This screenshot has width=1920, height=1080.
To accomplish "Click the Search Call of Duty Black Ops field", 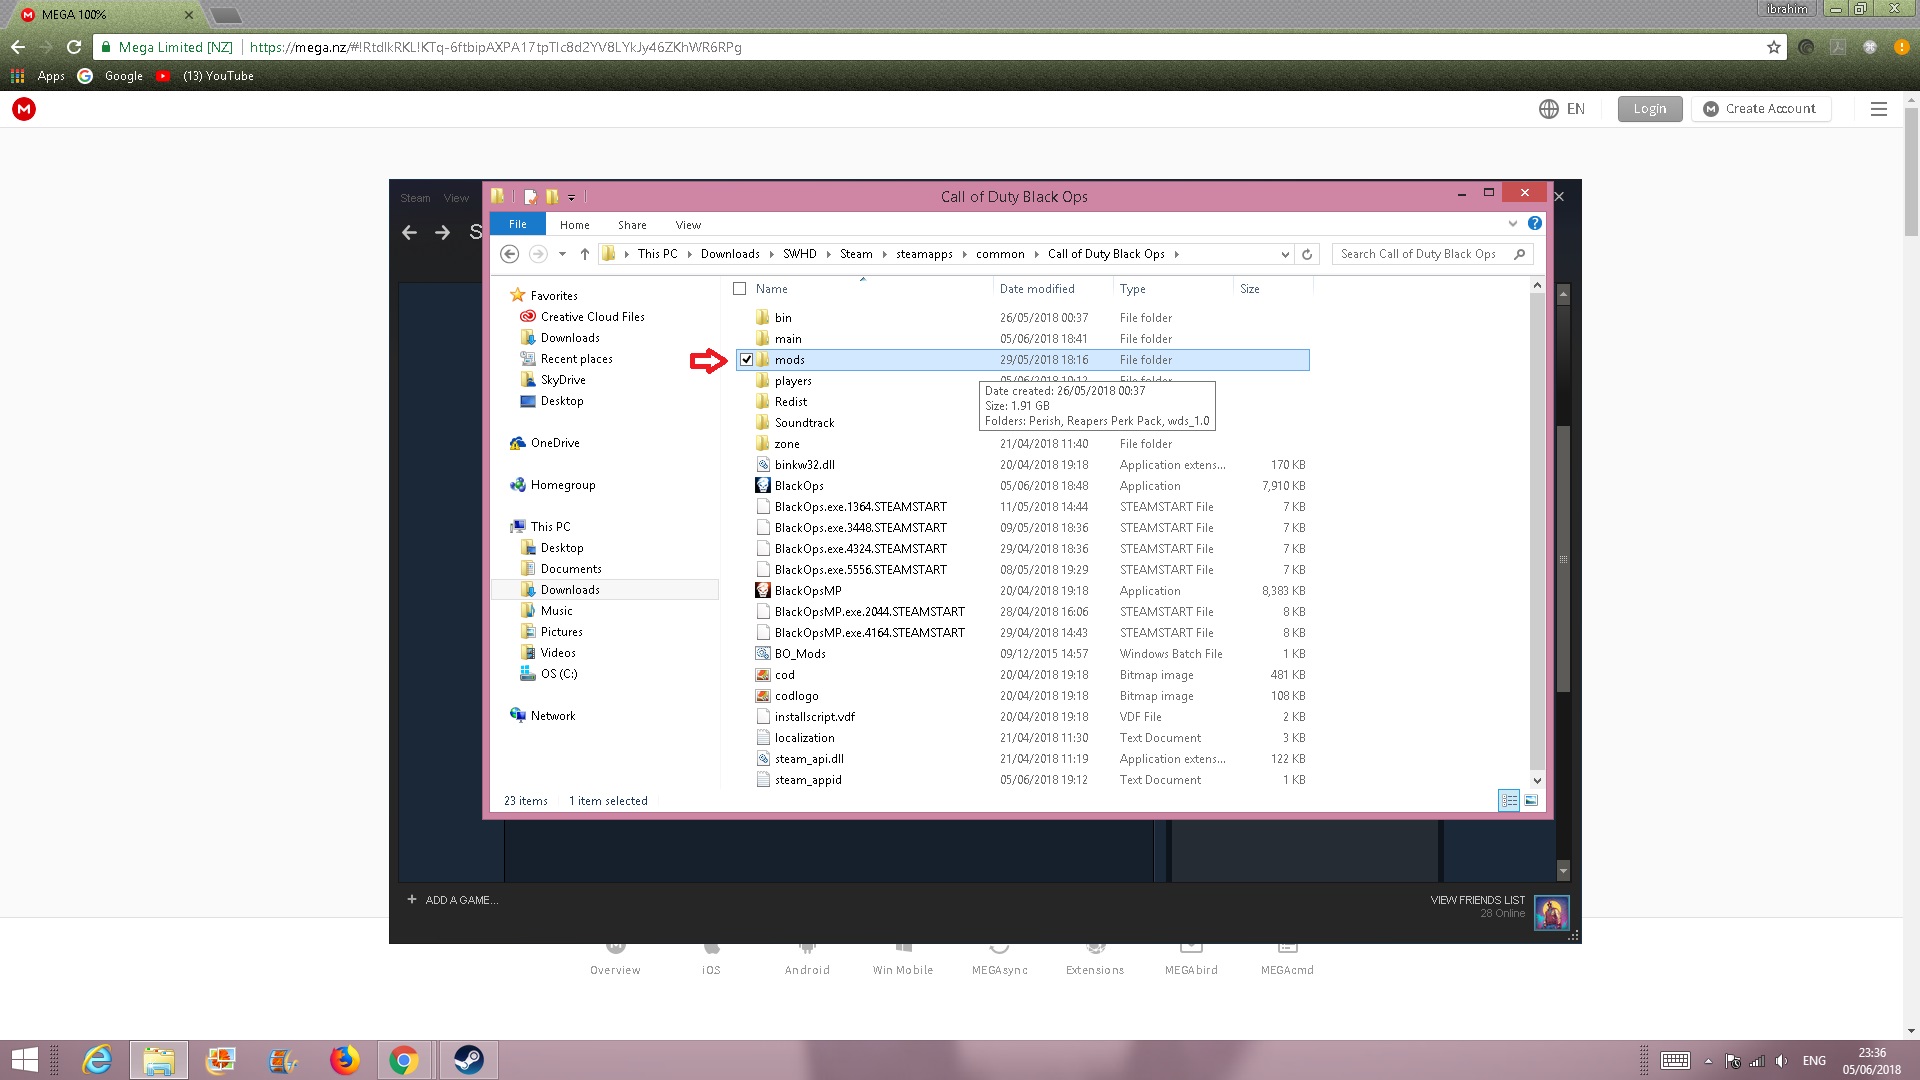I will (1420, 254).
